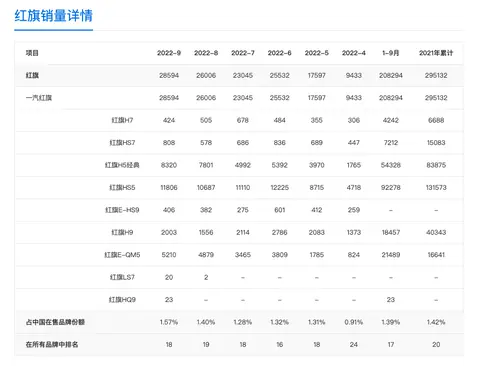Click the 红旗E-HS9 June value 601
The image size is (480, 366).
coord(279,210)
